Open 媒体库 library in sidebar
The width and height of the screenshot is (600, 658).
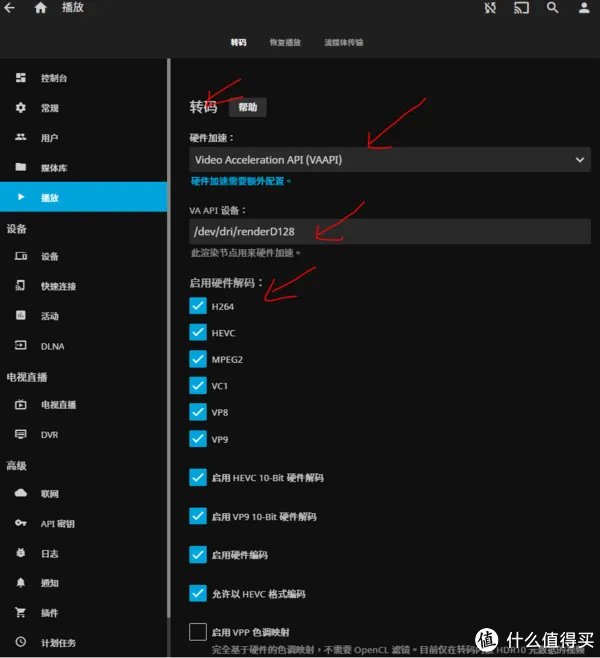pyautogui.click(x=54, y=167)
